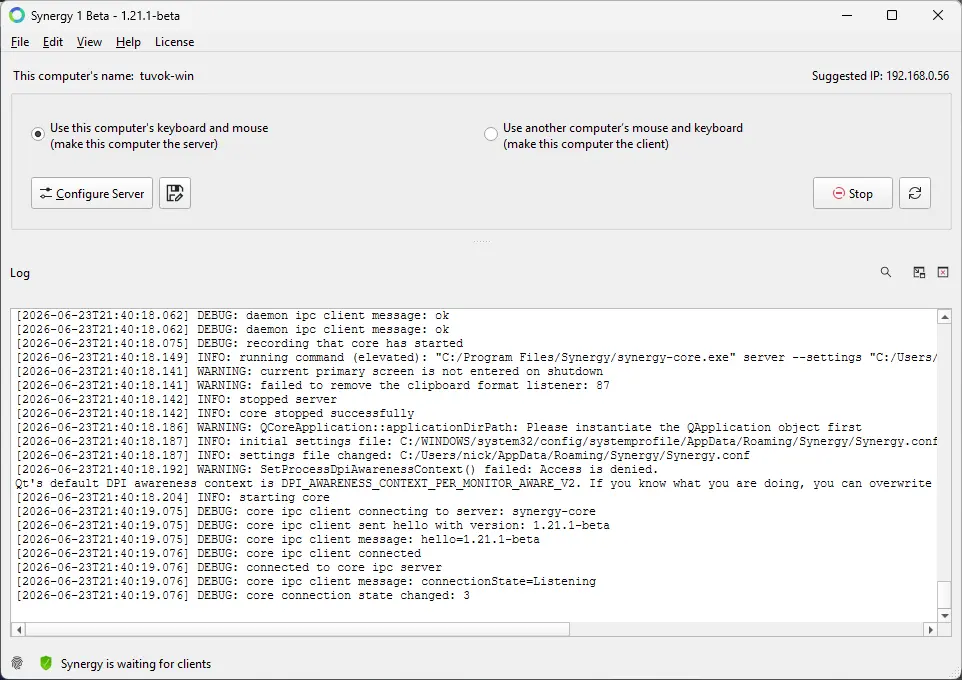
Task: Float the Log panel into a window
Action: pyautogui.click(x=919, y=272)
